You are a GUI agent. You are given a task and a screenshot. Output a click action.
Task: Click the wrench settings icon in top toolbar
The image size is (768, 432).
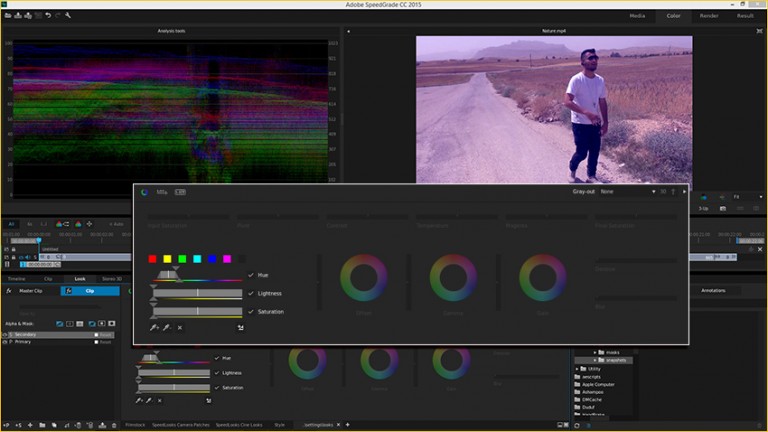click(68, 16)
